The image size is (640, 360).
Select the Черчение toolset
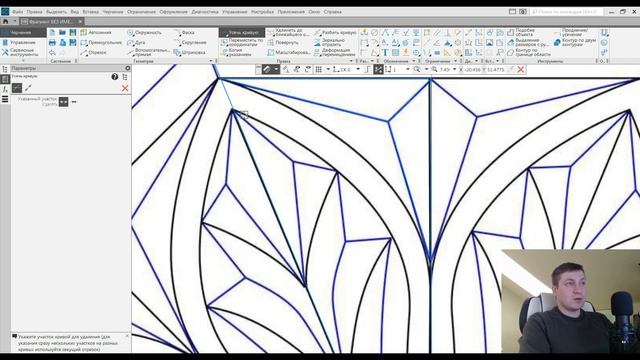[23, 32]
